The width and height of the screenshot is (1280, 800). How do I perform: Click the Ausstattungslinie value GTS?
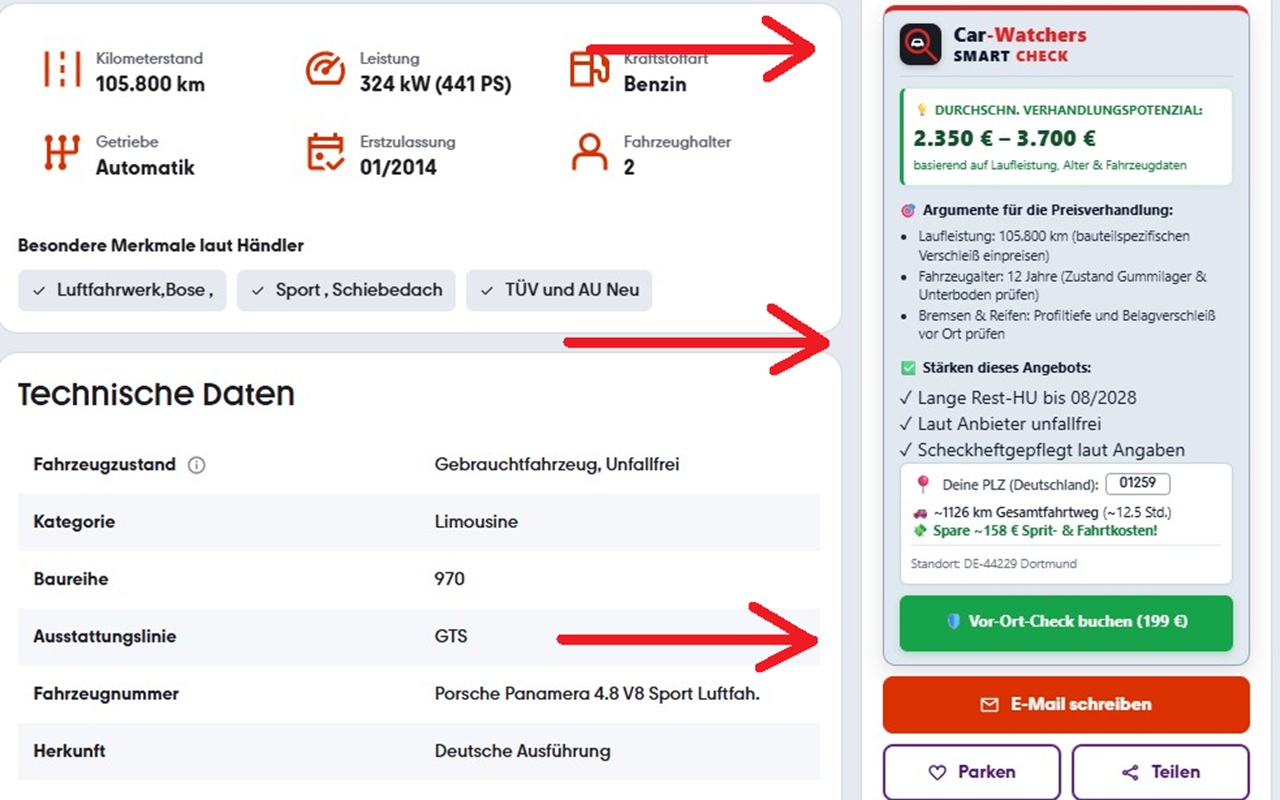[451, 636]
